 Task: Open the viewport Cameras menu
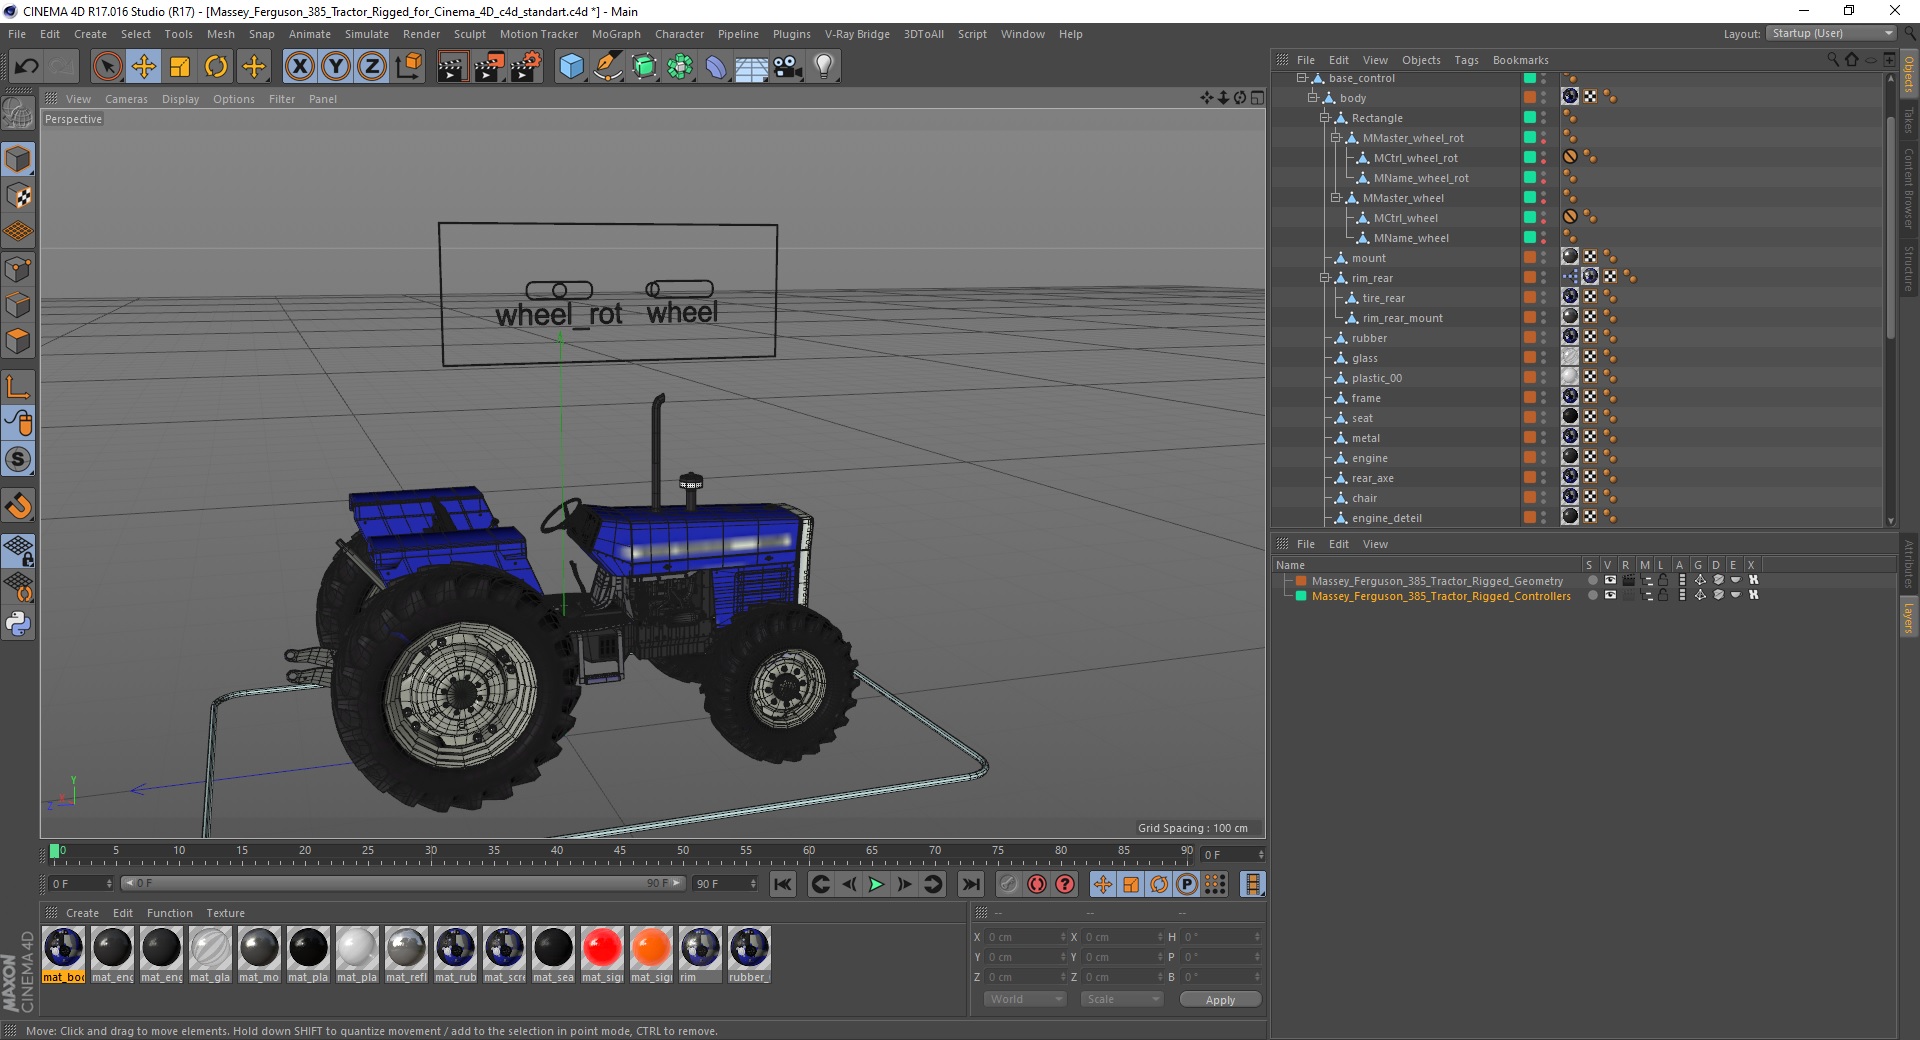(126, 99)
